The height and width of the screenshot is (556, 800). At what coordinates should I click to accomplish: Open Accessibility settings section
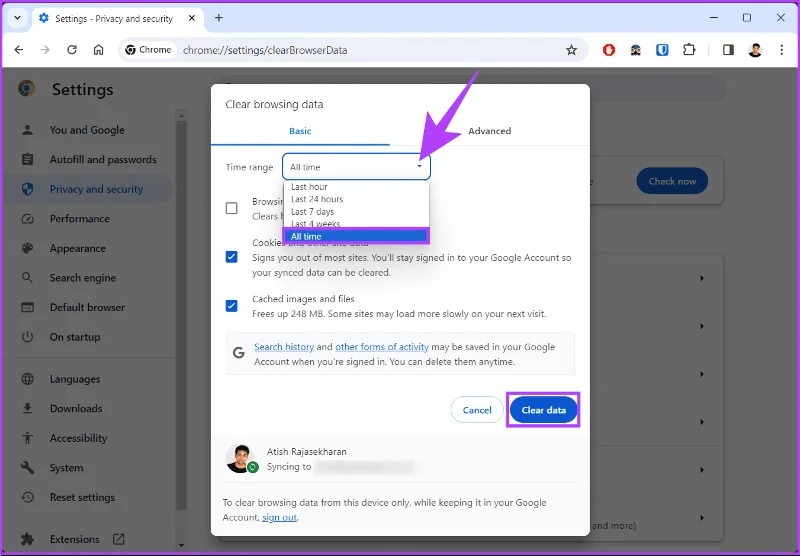click(78, 438)
